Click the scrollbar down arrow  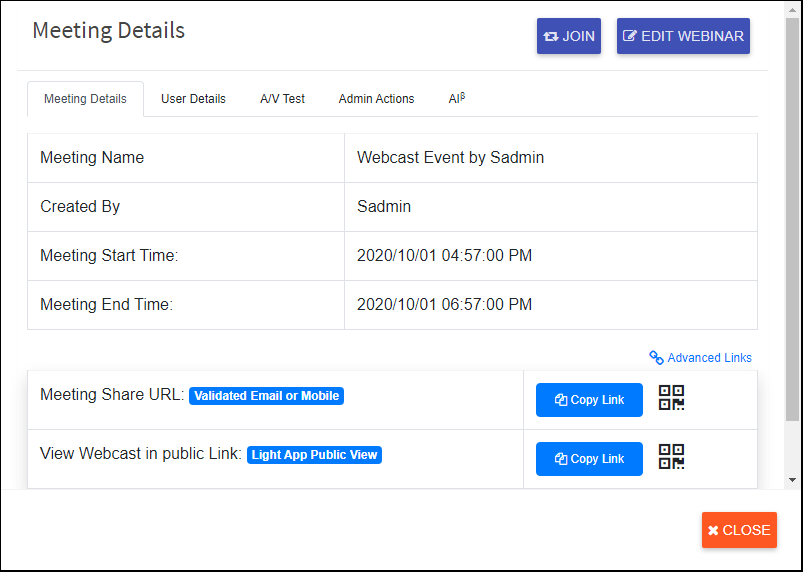[x=792, y=480]
